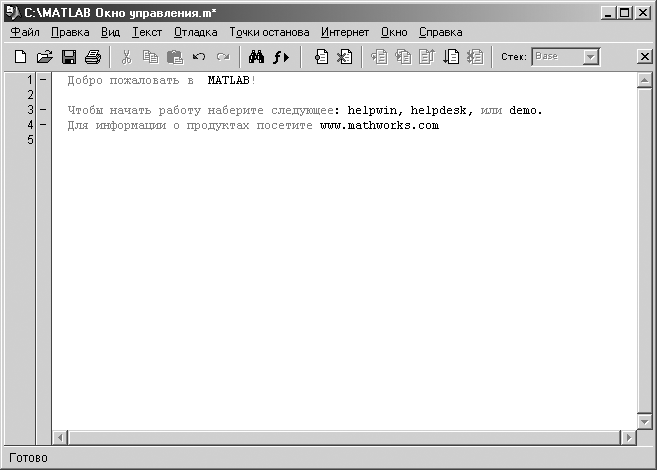Click the MATLAB editor title bar icon
Image resolution: width=657 pixels, height=470 pixels.
coord(13,13)
